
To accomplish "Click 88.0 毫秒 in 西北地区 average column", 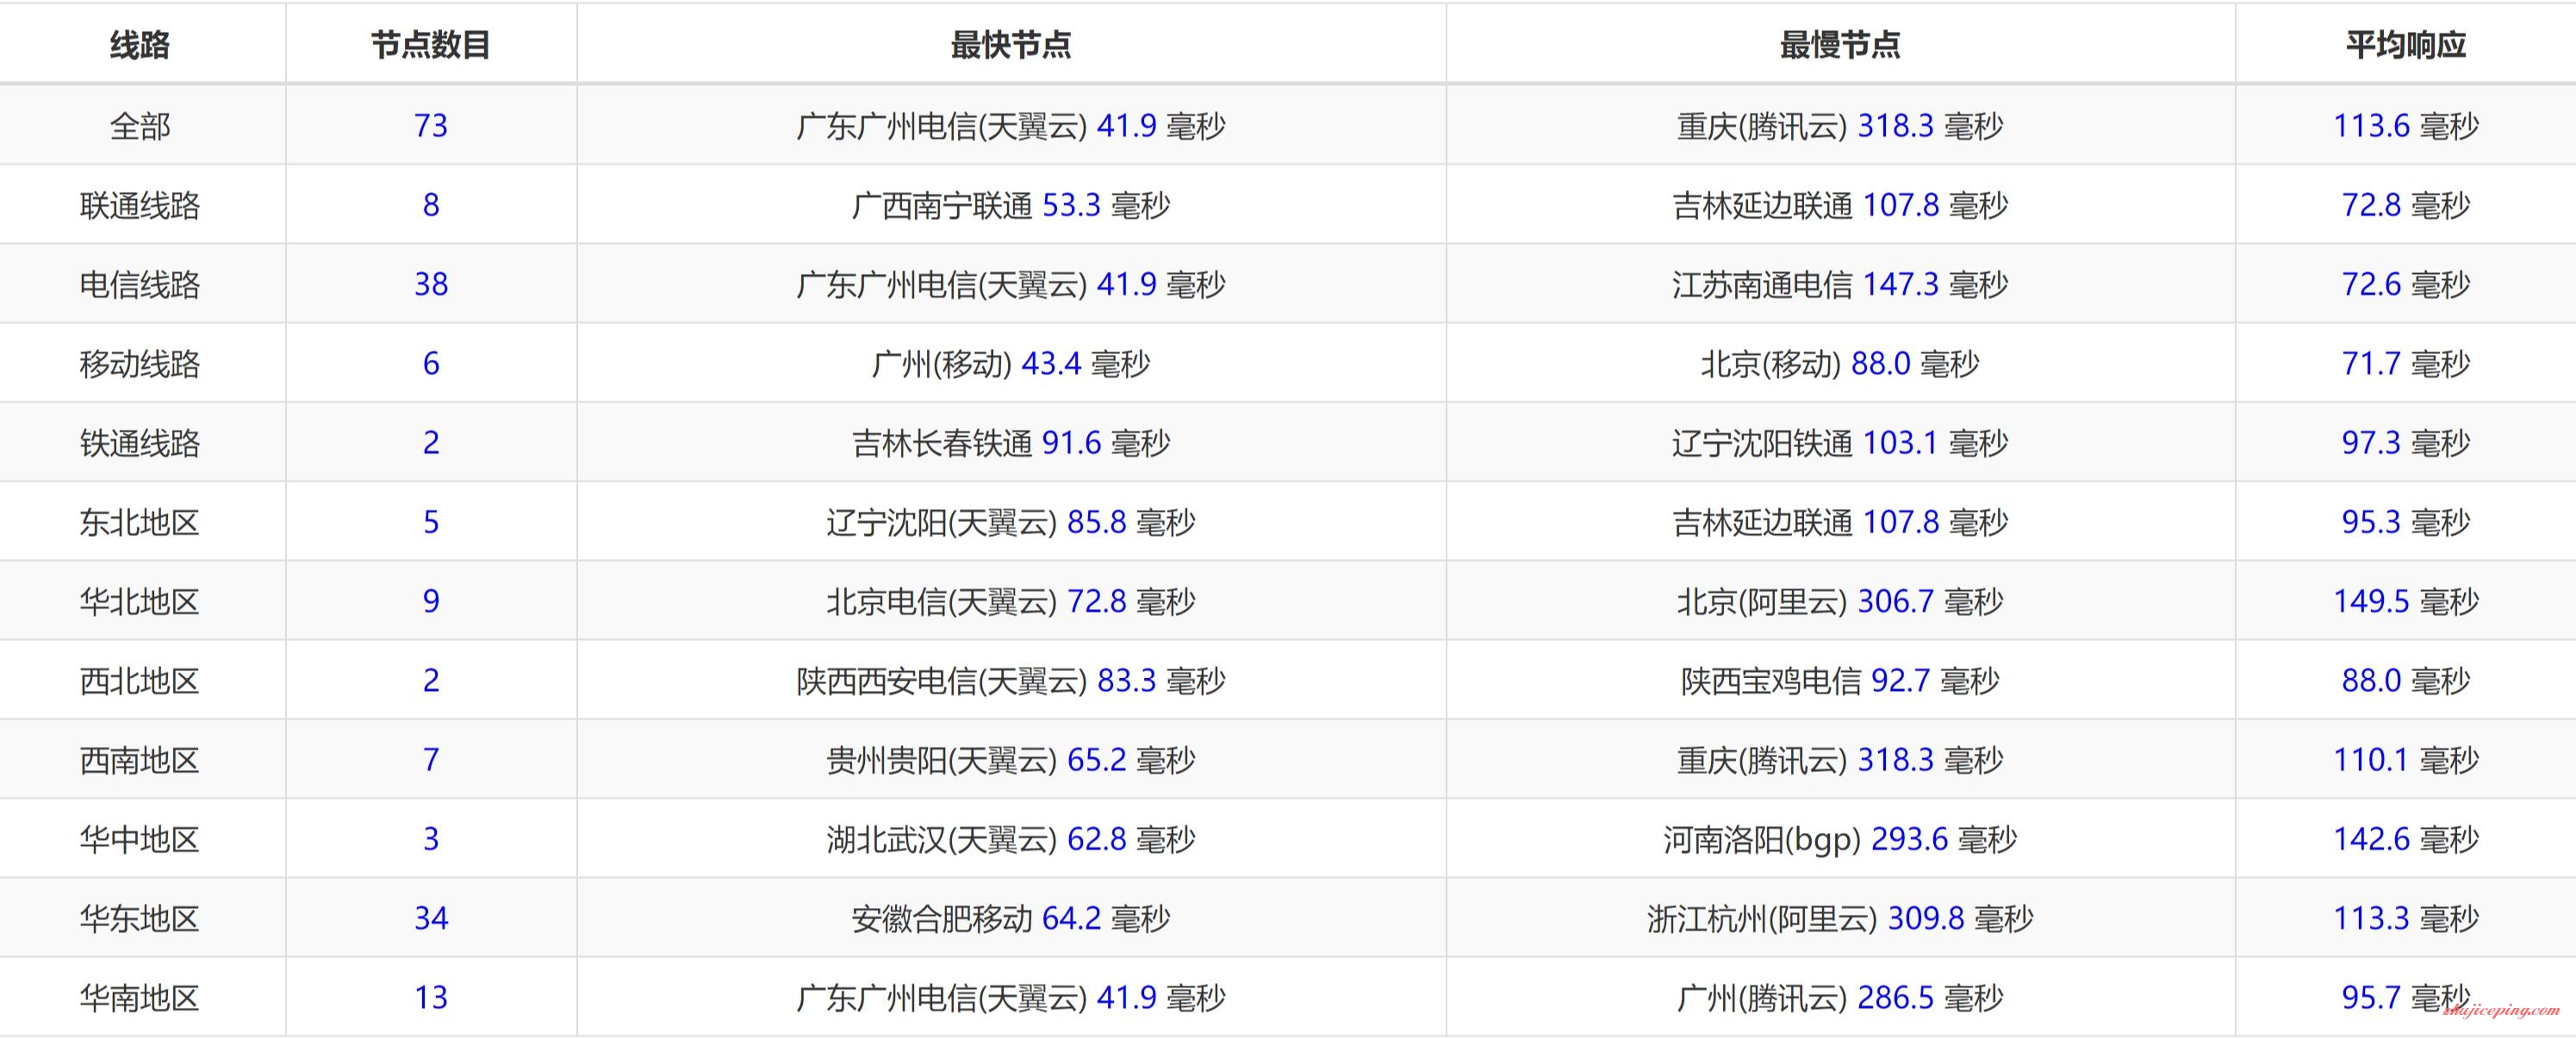I will (2406, 681).
